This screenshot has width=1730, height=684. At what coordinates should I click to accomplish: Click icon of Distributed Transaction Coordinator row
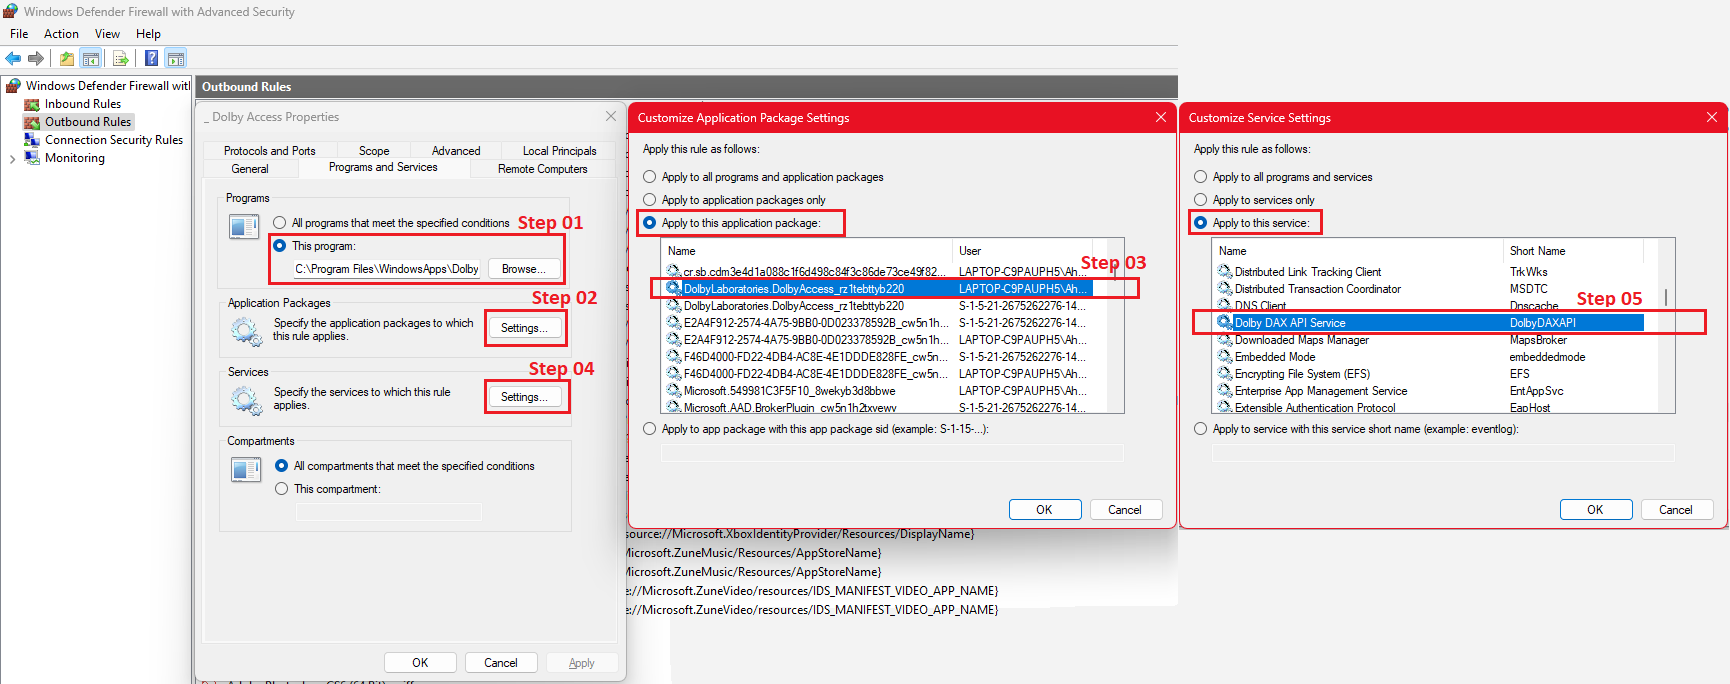(x=1225, y=289)
